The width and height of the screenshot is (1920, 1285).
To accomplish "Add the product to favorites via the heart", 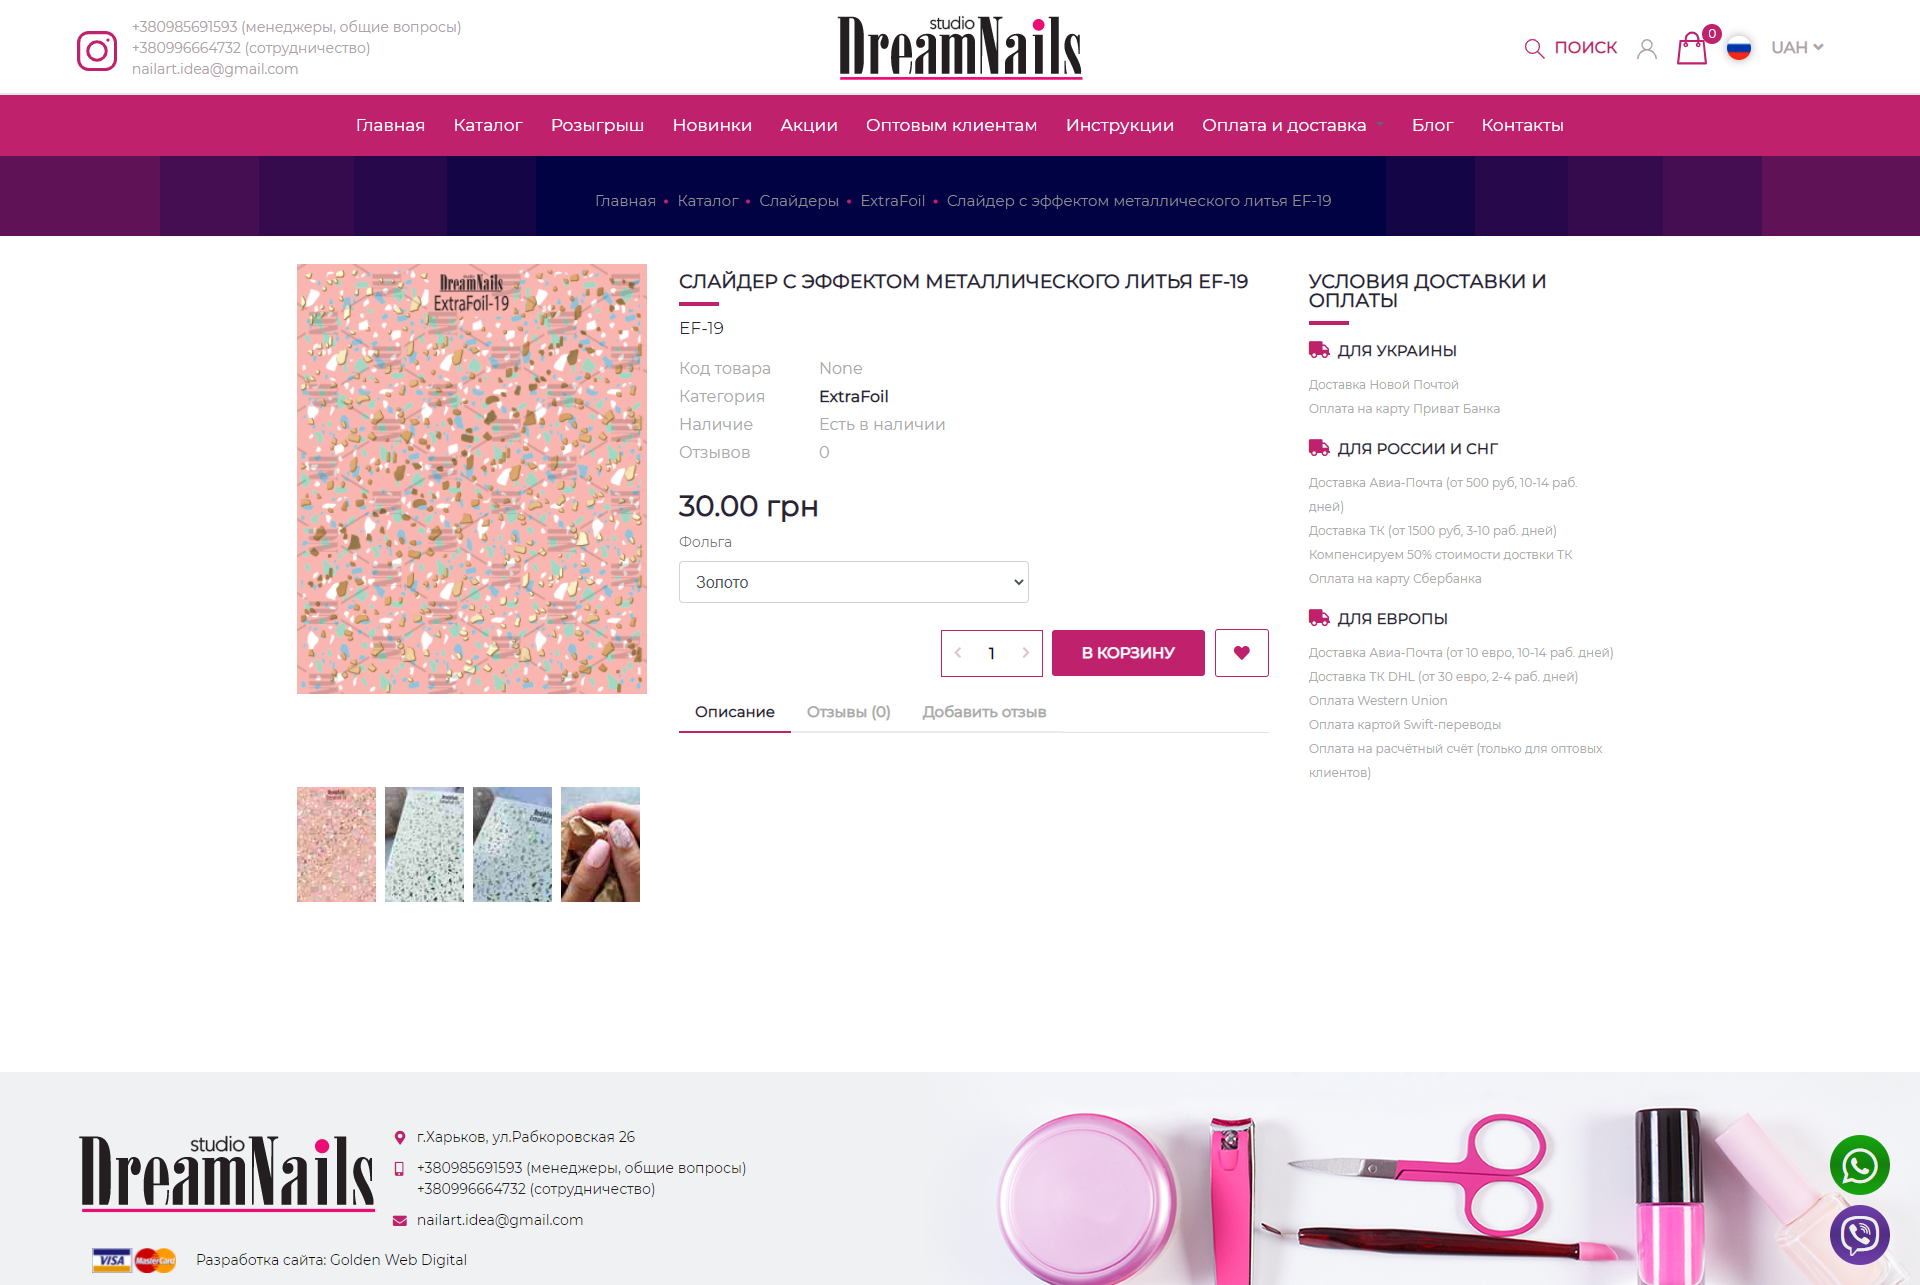I will (1241, 653).
